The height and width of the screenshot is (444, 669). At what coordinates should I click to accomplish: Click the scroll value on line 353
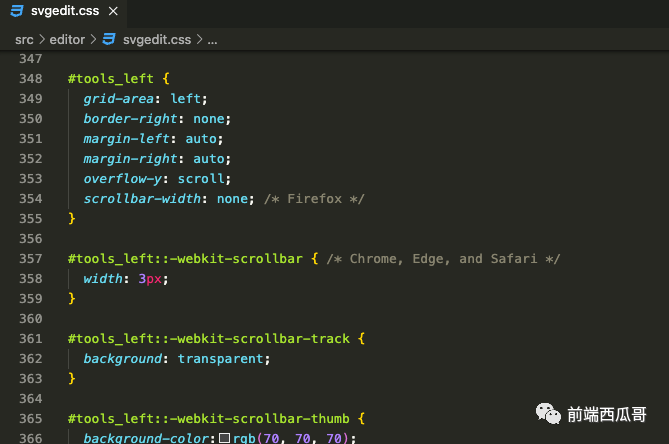[x=201, y=179]
